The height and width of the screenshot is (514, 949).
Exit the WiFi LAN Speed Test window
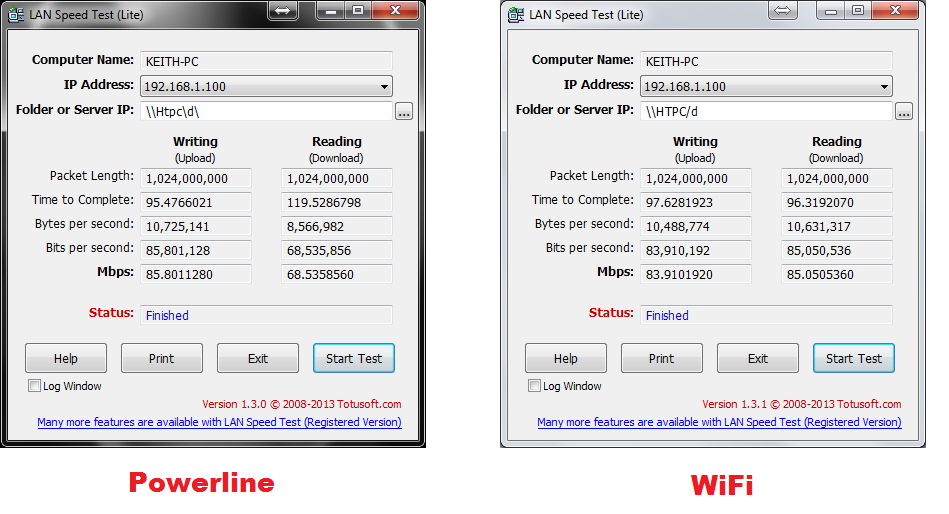tap(758, 358)
